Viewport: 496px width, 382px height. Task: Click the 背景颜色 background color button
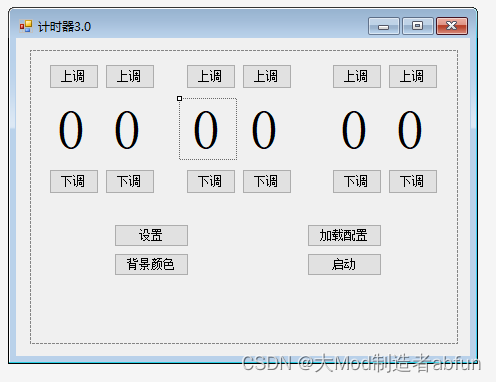tap(151, 264)
